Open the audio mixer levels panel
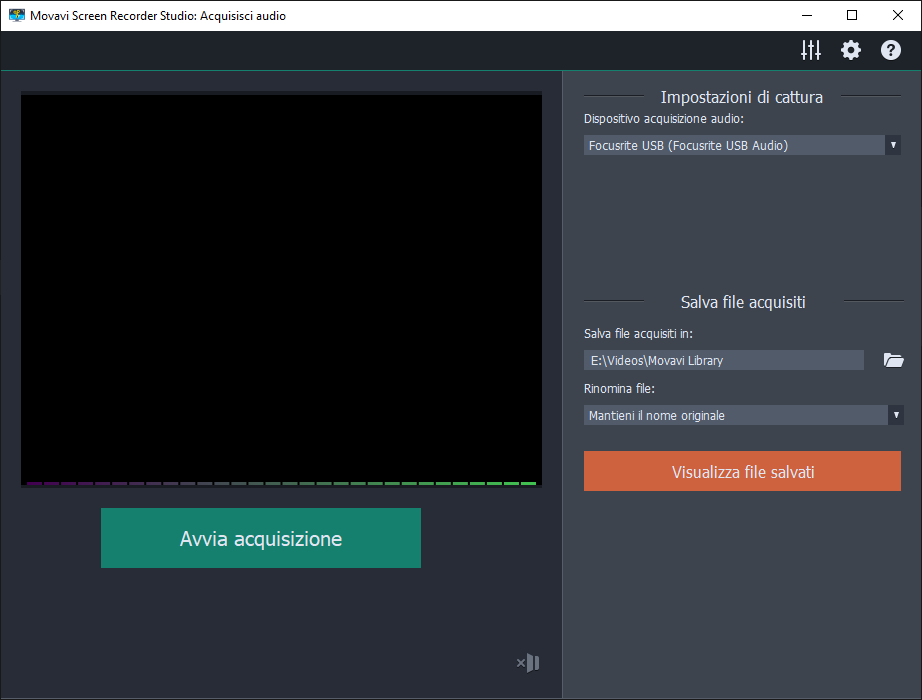Viewport: 922px width, 700px height. [811, 50]
